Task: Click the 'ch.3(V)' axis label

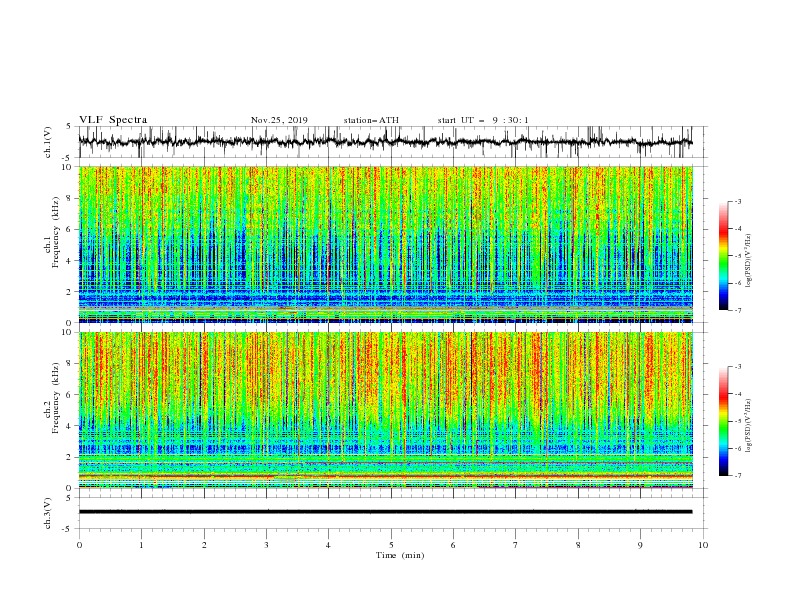Action: coord(47,513)
